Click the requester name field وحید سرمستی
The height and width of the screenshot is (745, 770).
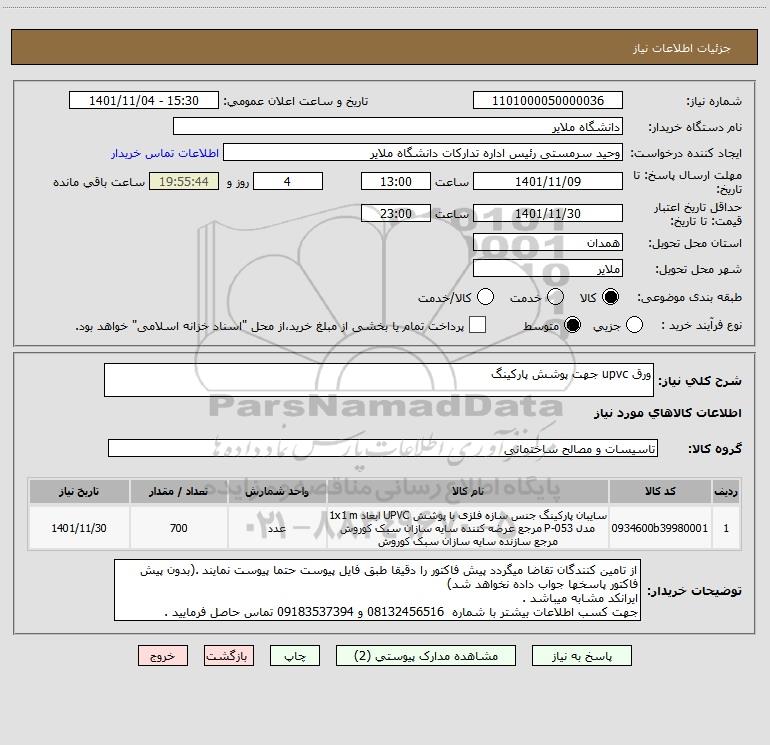tap(423, 153)
